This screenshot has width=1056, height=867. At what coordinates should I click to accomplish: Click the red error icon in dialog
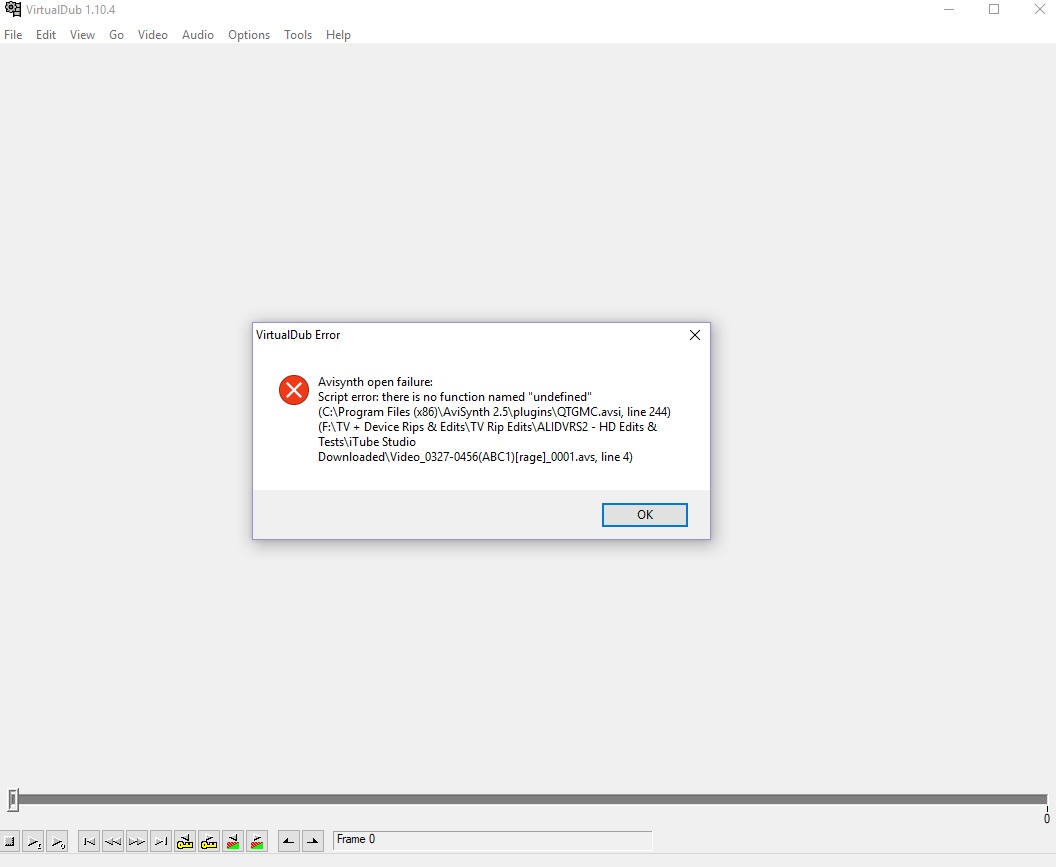point(294,390)
